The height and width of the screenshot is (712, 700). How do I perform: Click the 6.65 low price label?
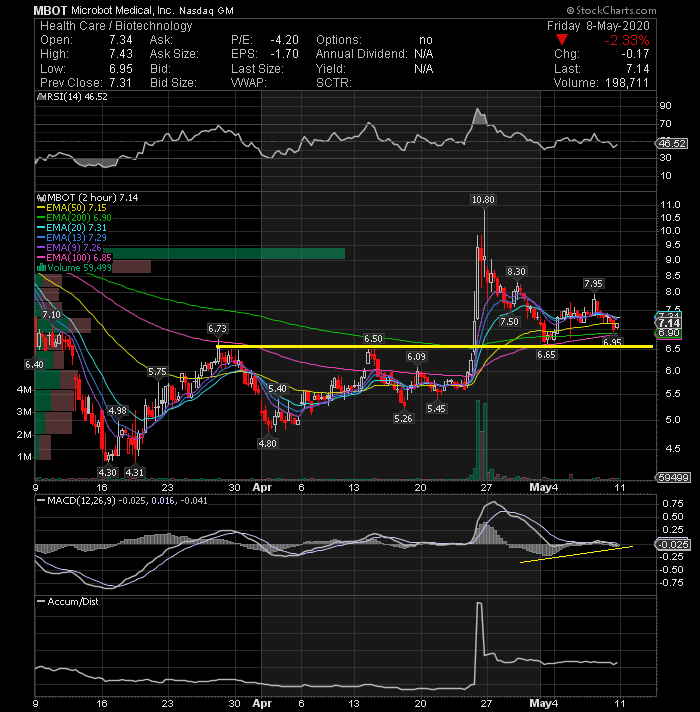coord(546,355)
